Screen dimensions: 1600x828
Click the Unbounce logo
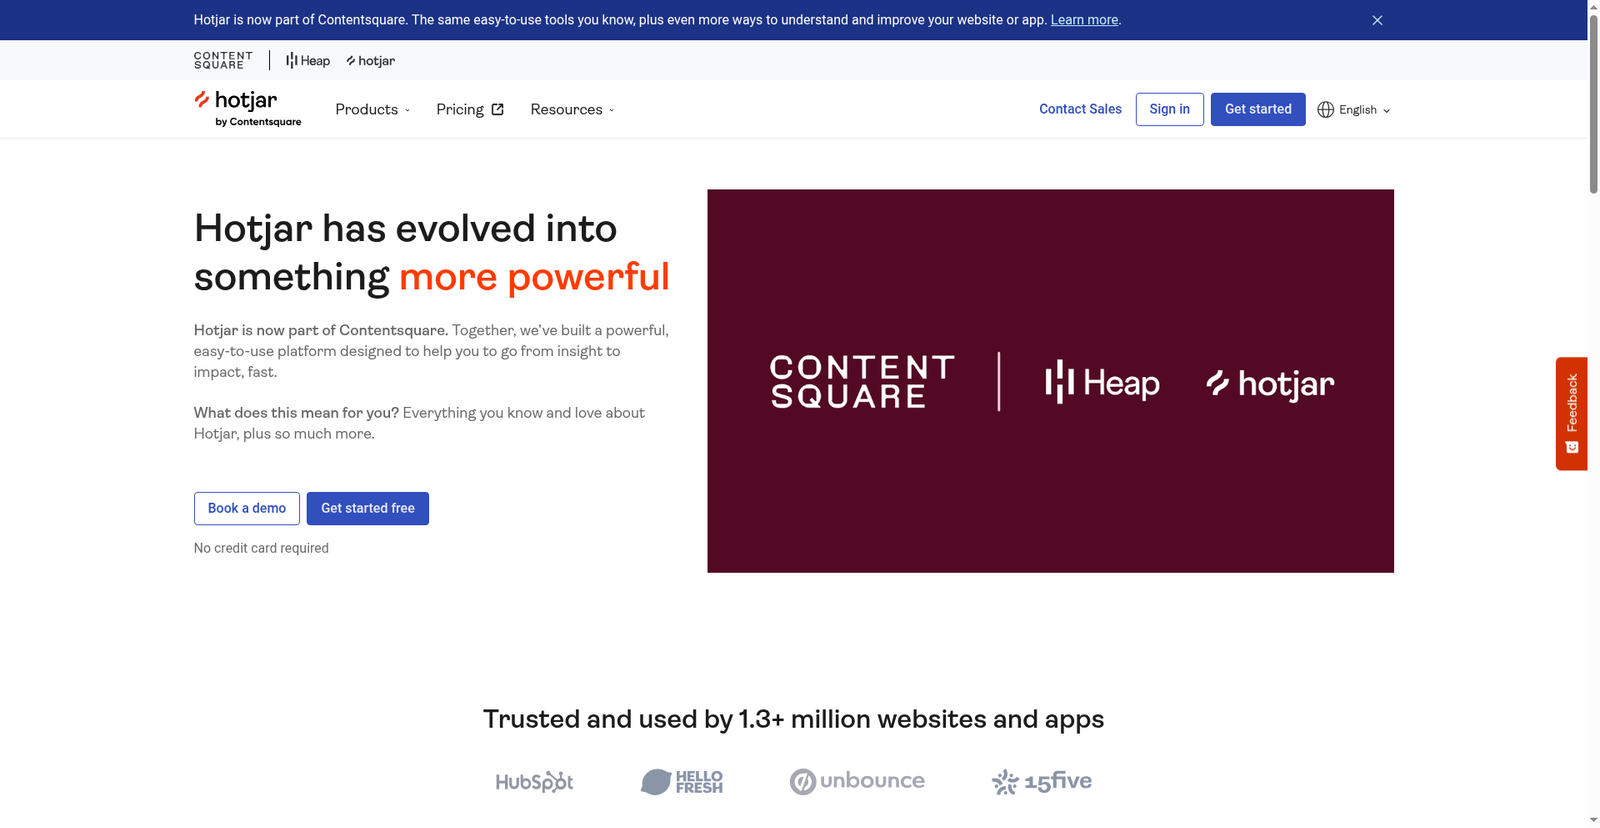(857, 782)
